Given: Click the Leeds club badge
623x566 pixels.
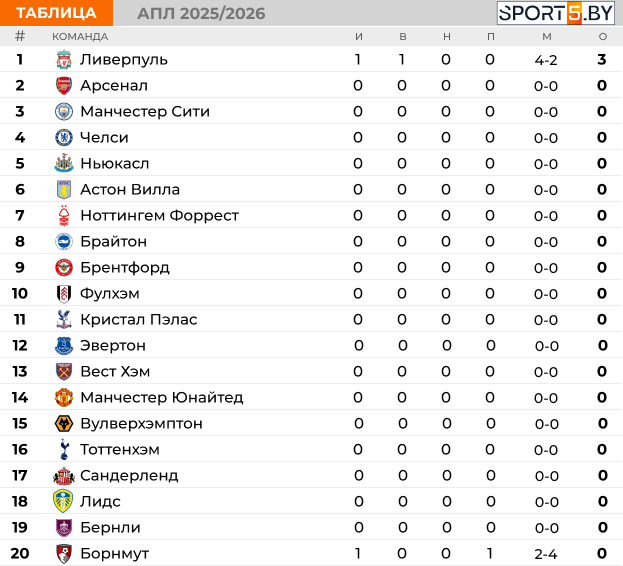Looking at the screenshot, I should coord(63,501).
